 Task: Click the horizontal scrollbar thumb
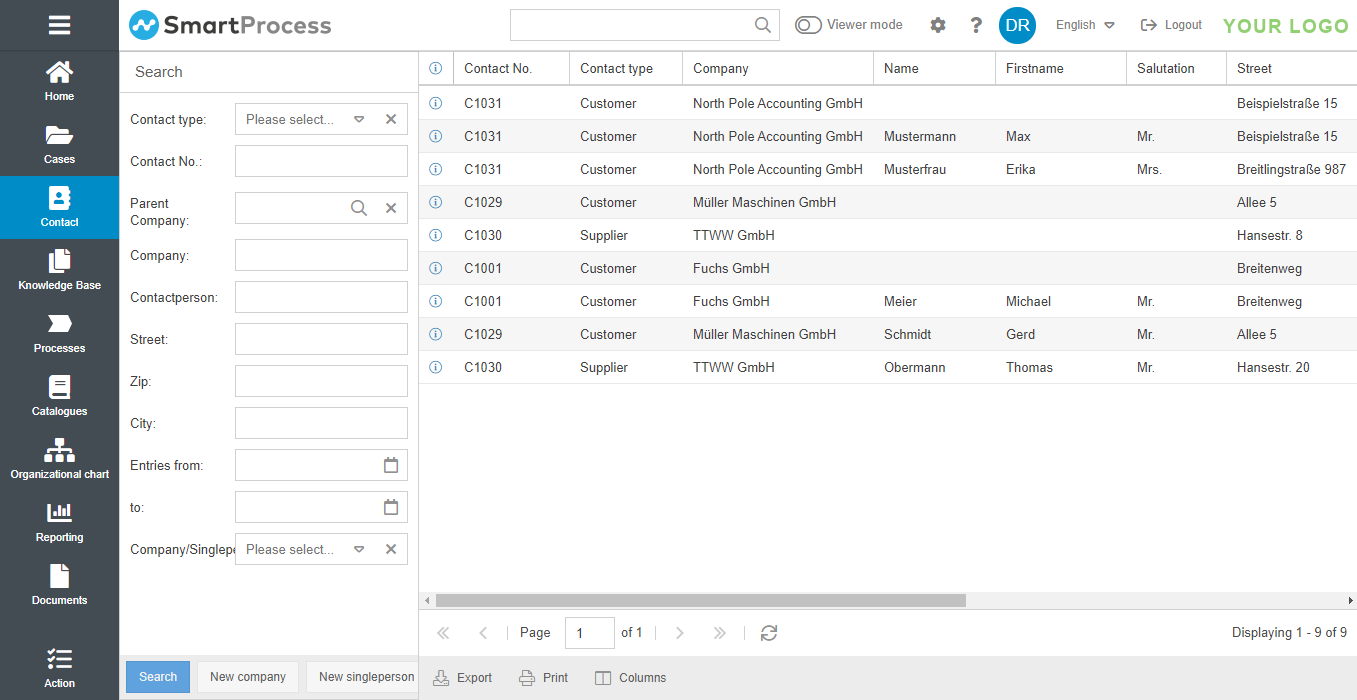point(701,600)
